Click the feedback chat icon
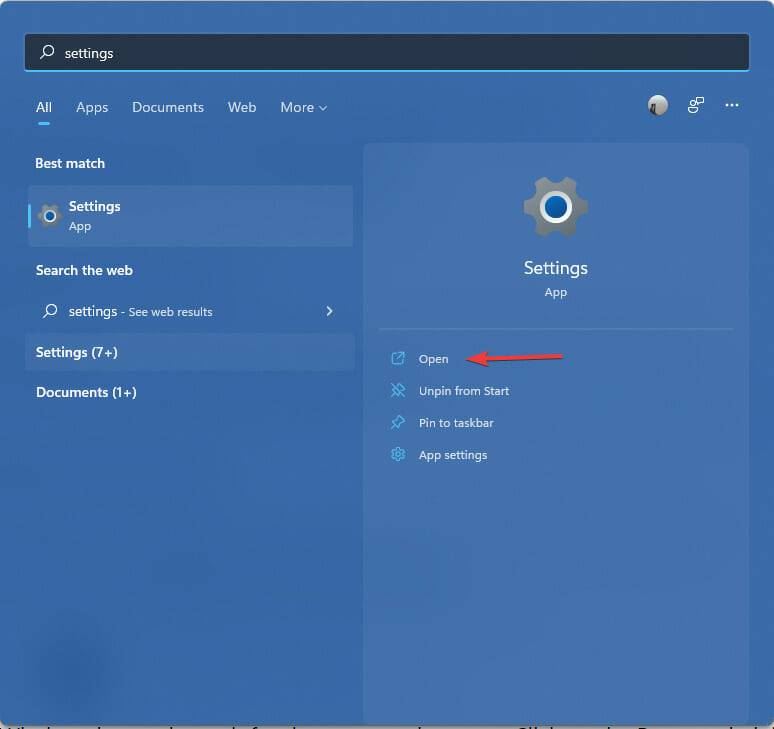Screen dimensions: 774x729 (696, 105)
